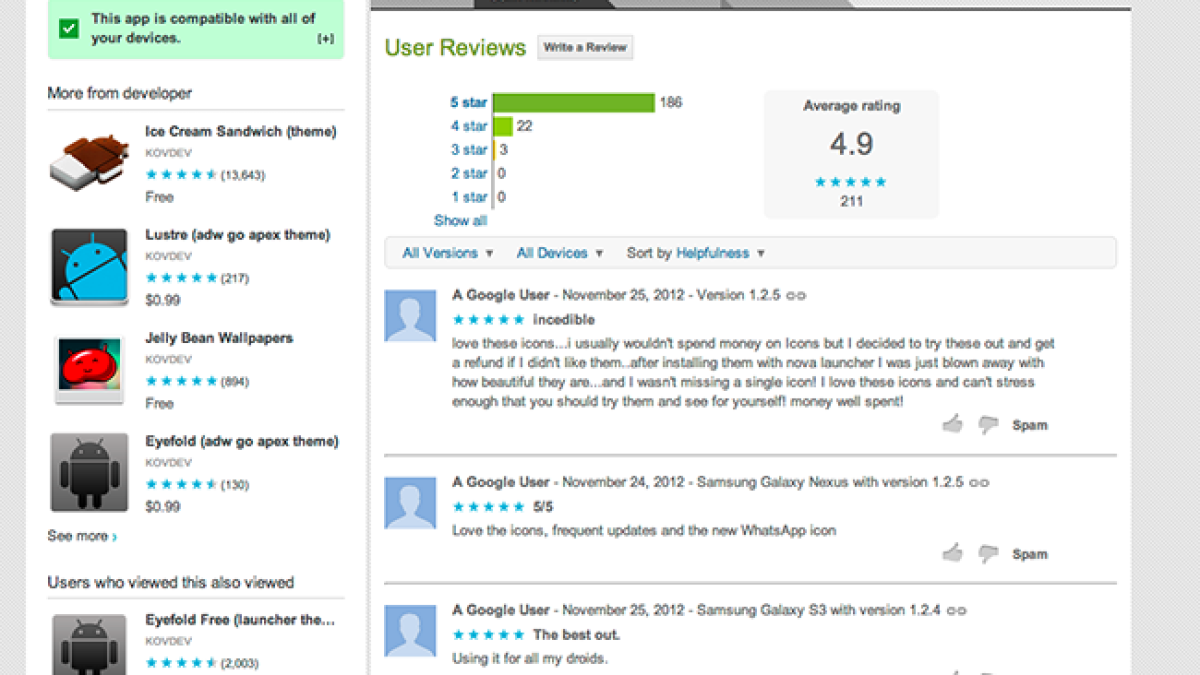Give thumbs down to the 'incedible' review
The width and height of the screenshot is (1200, 675).
pos(988,425)
